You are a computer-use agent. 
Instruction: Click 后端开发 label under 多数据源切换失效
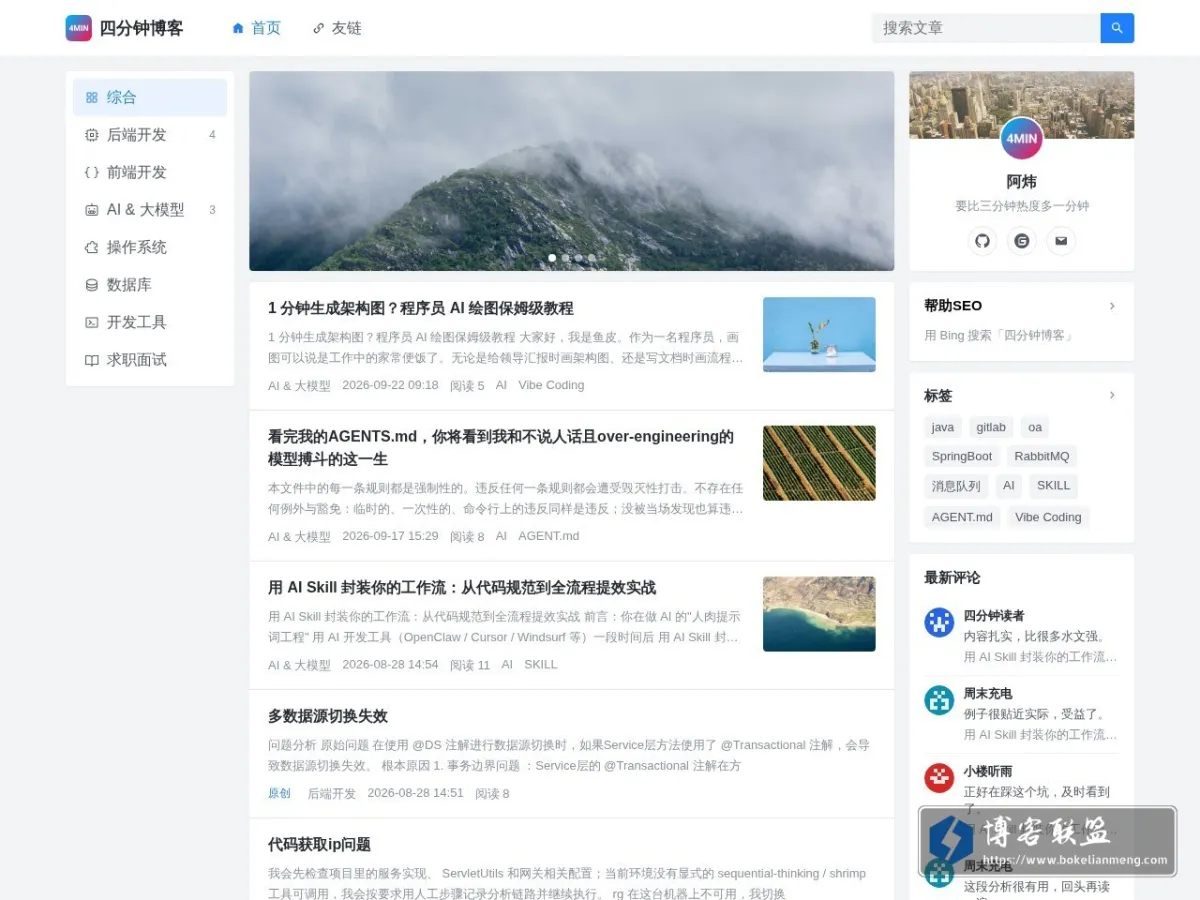(331, 794)
